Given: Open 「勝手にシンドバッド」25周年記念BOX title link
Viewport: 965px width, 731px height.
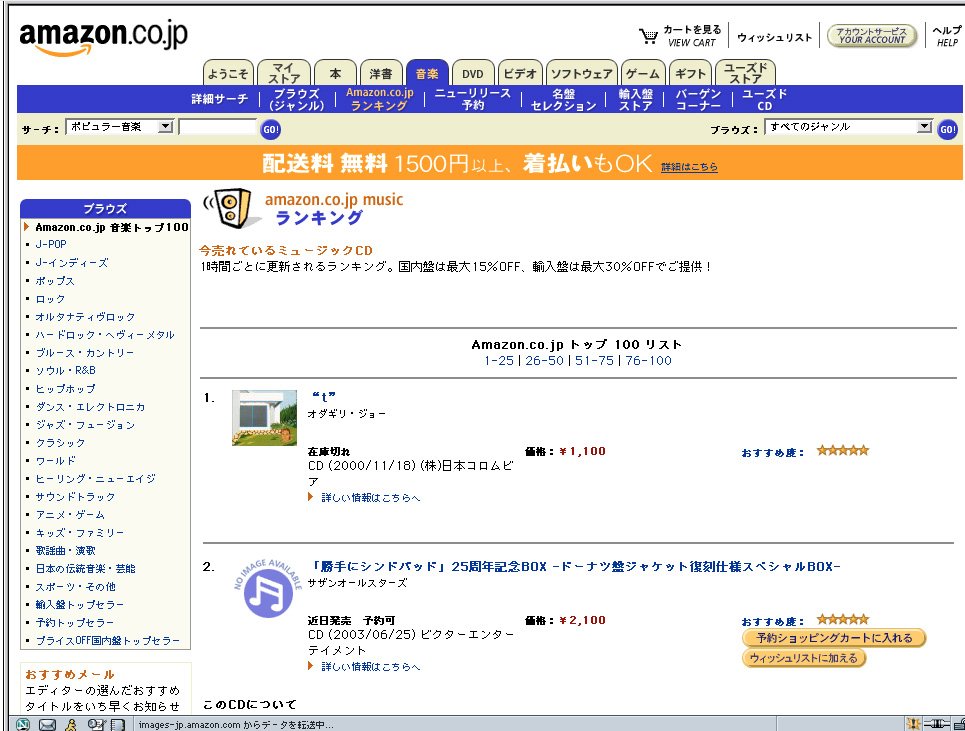Looking at the screenshot, I should 575,566.
